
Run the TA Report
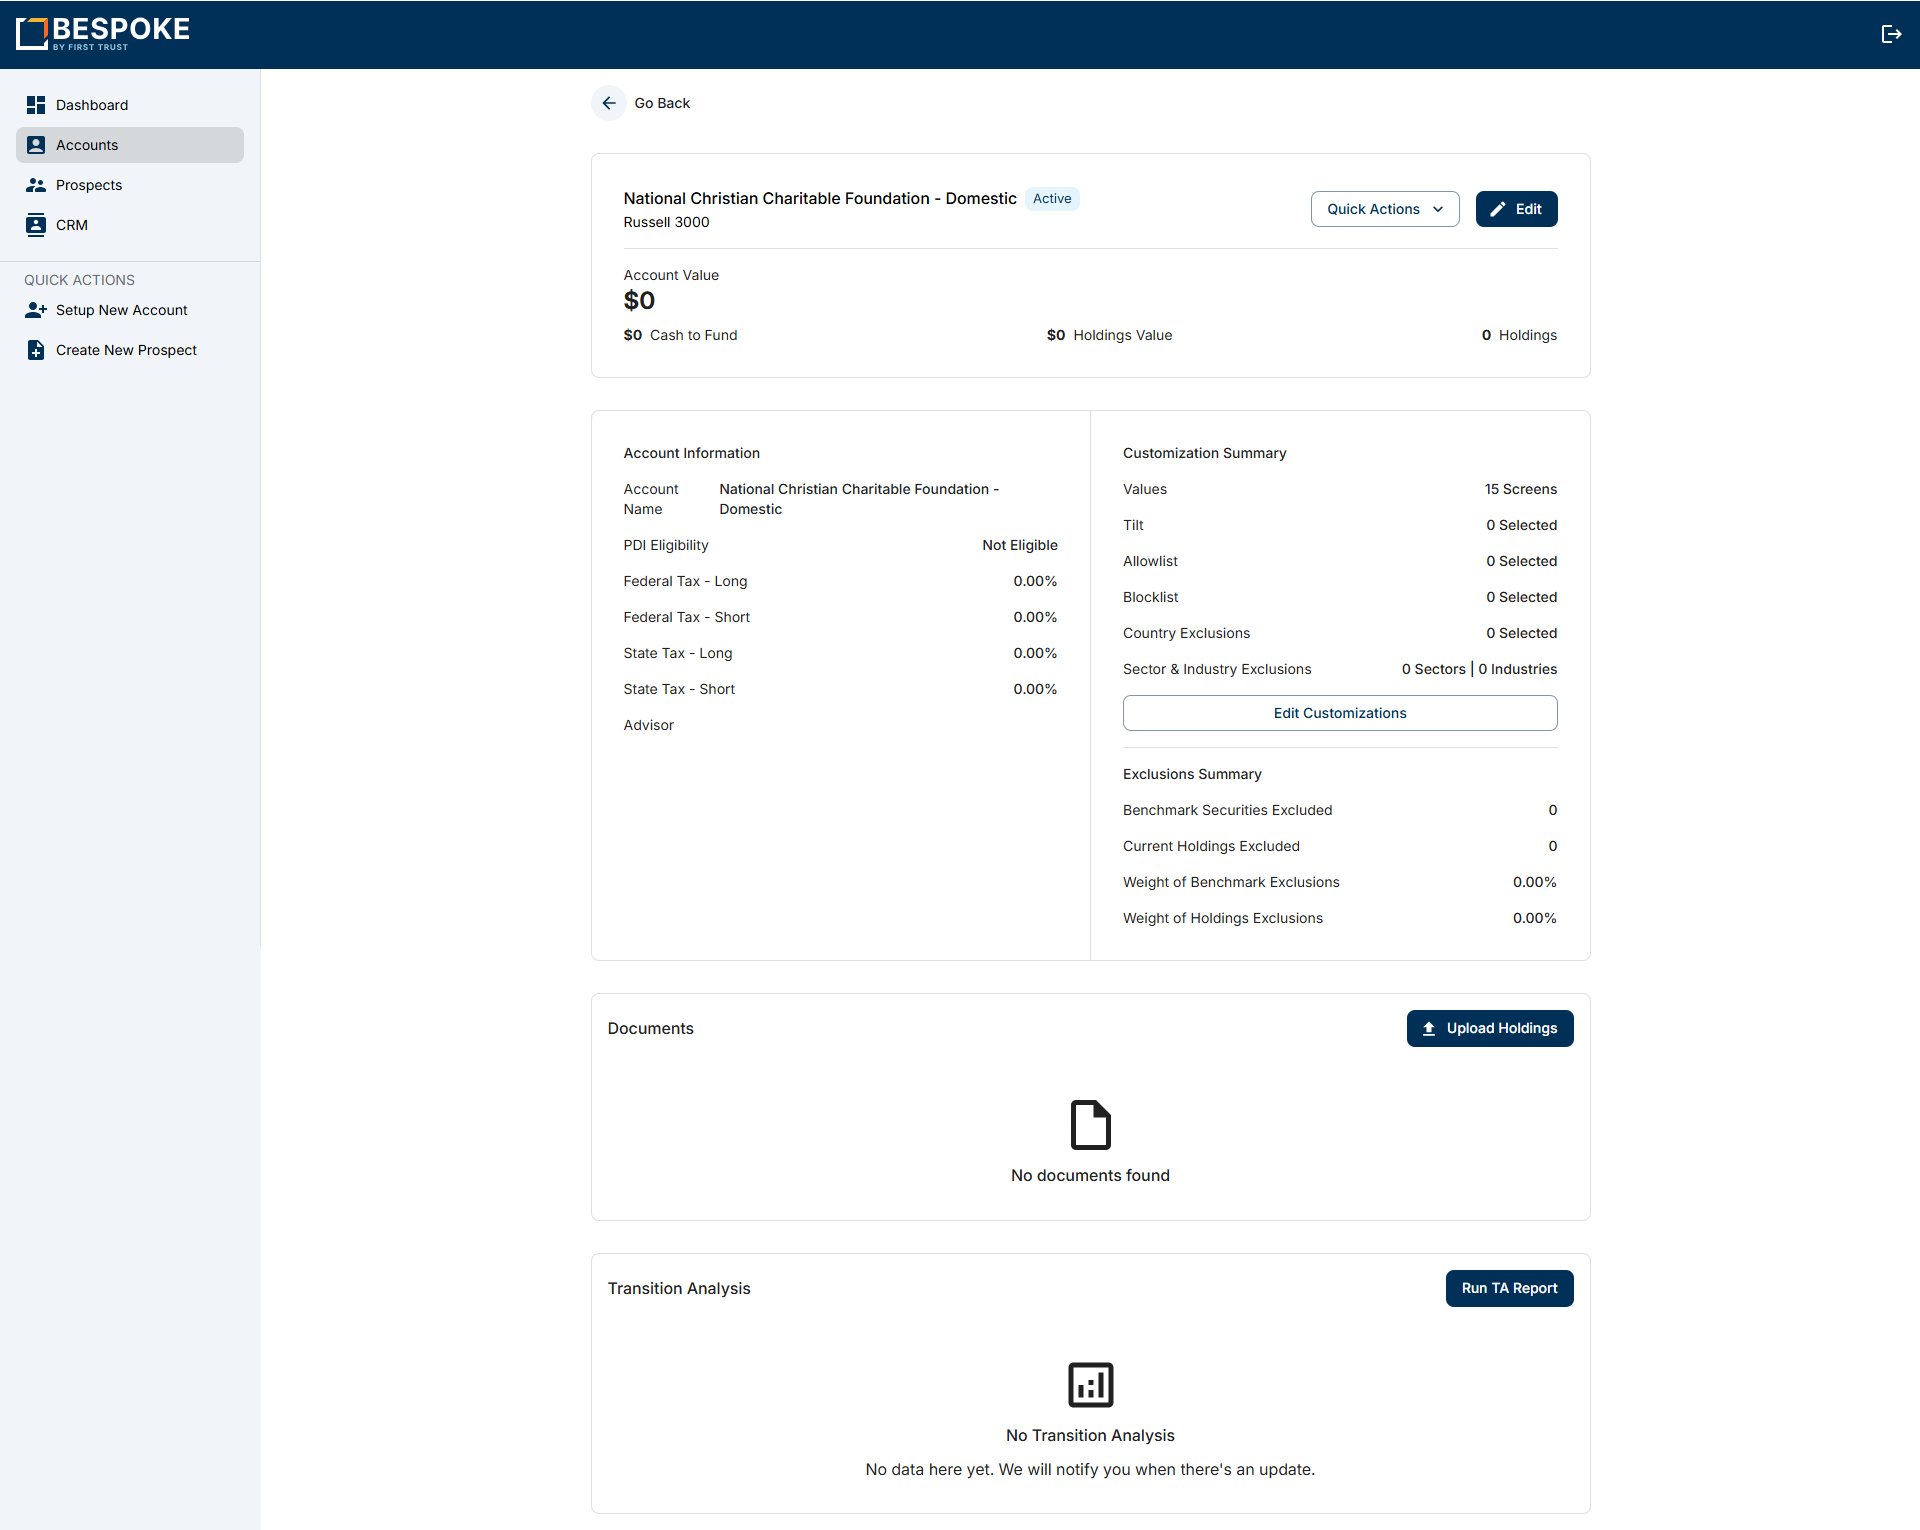click(x=1508, y=1288)
